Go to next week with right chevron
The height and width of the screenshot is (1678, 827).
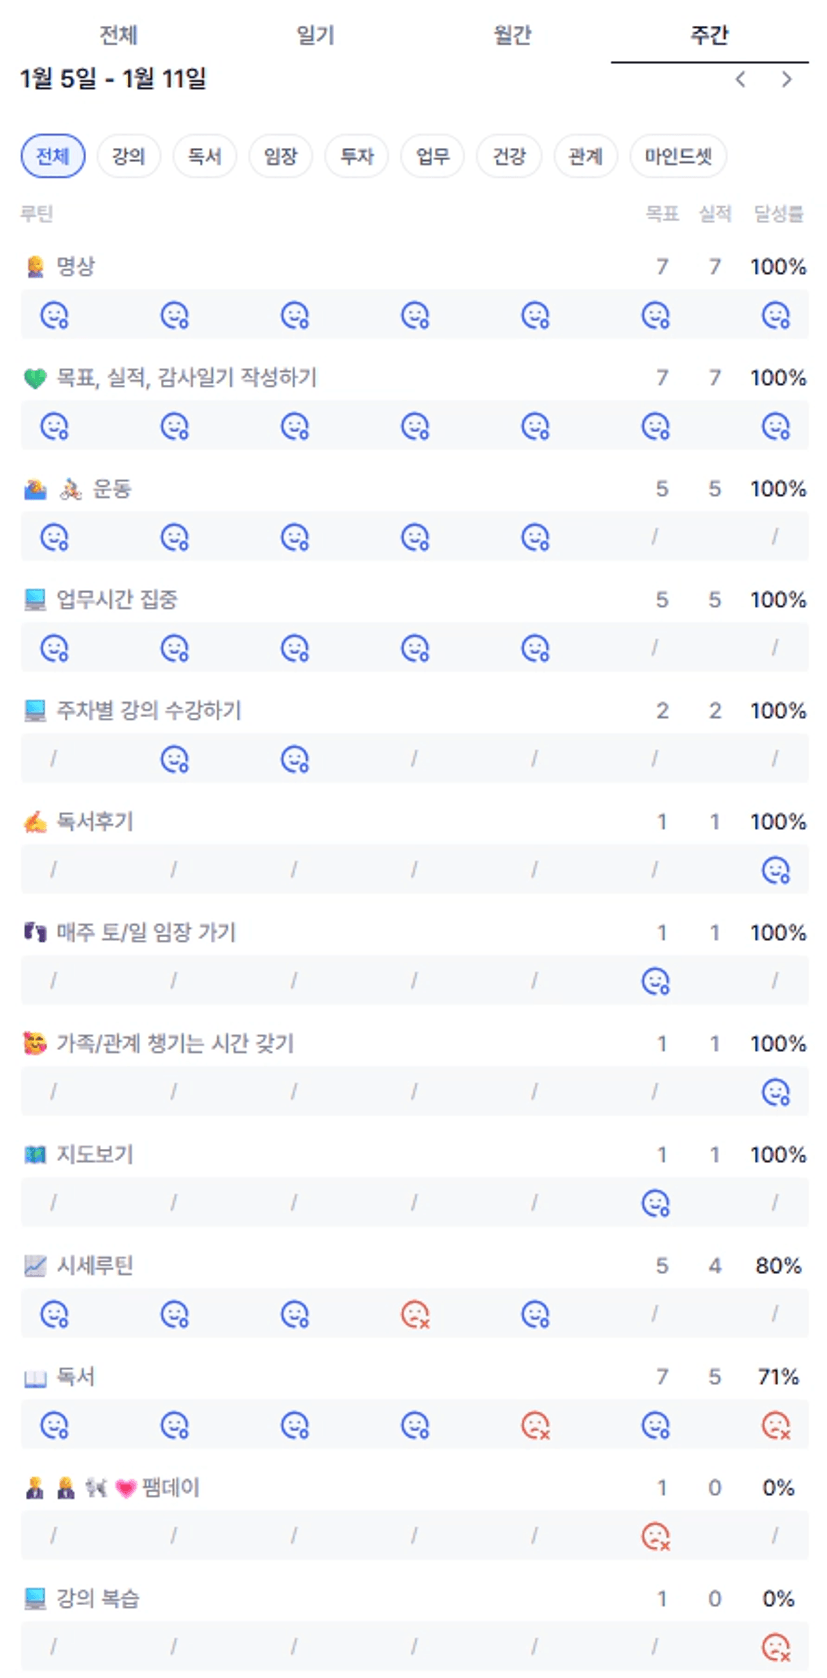point(787,79)
